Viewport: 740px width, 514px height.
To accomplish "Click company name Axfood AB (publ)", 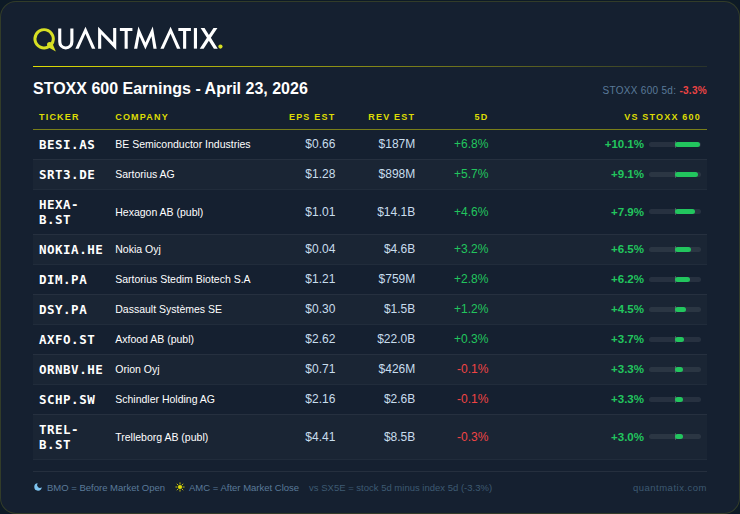I will point(154,339).
